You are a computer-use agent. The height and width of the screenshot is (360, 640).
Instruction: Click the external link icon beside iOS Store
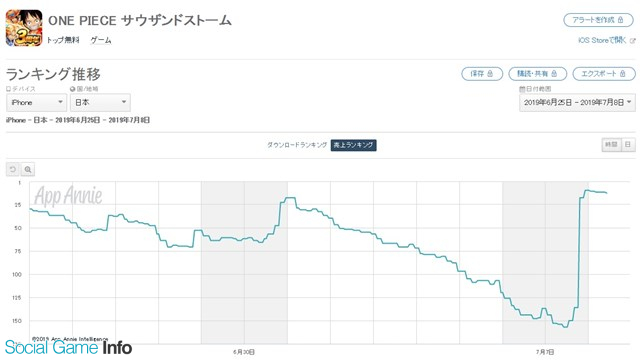[x=633, y=40]
